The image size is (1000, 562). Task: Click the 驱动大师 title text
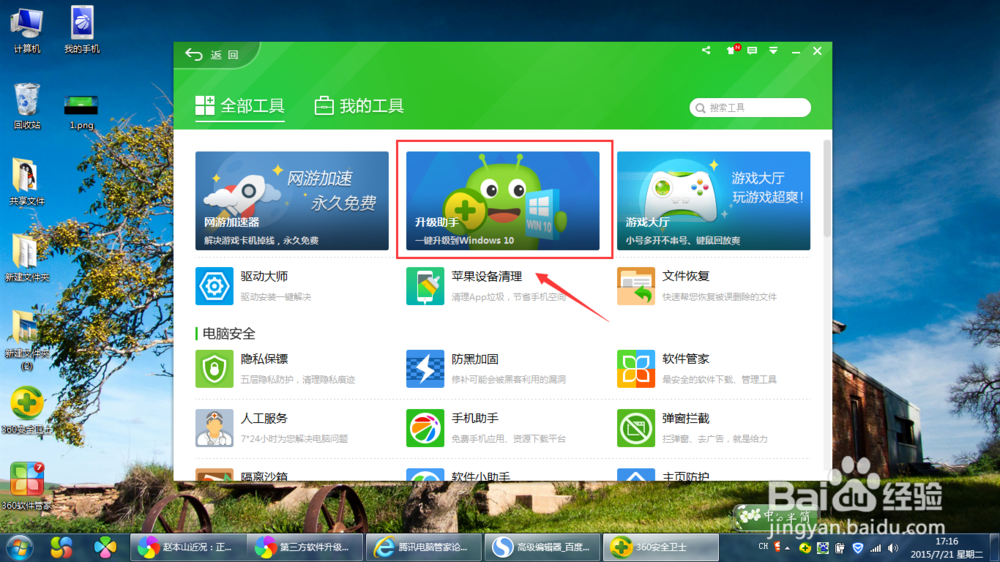[264, 276]
